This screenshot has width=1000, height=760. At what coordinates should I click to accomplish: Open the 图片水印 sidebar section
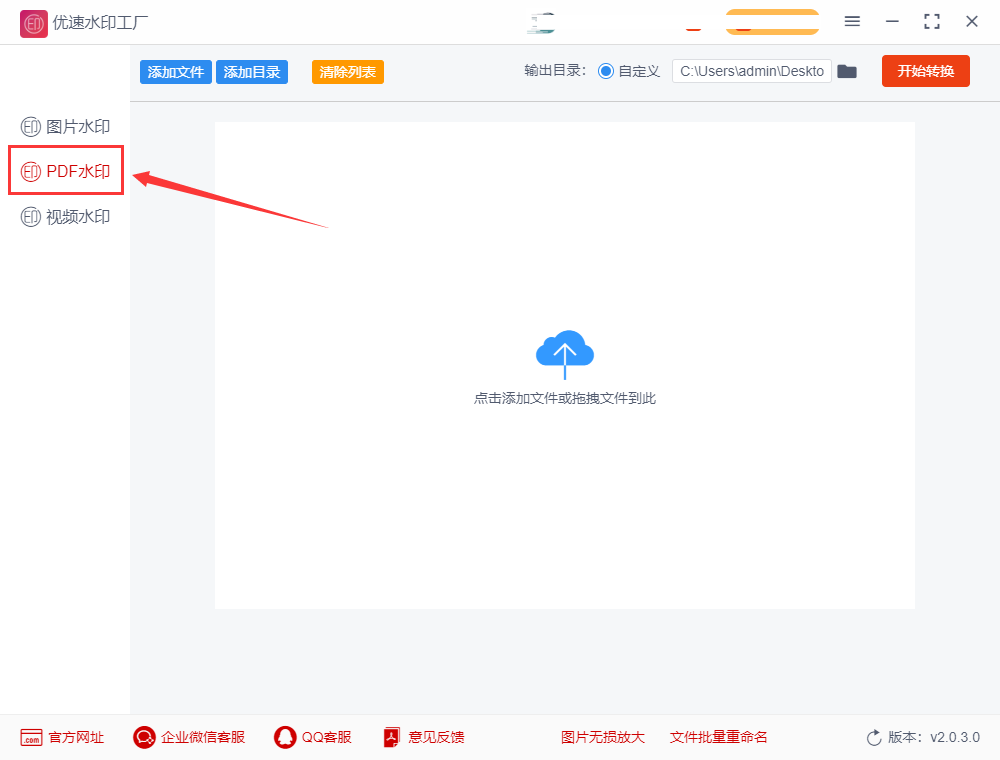point(65,127)
